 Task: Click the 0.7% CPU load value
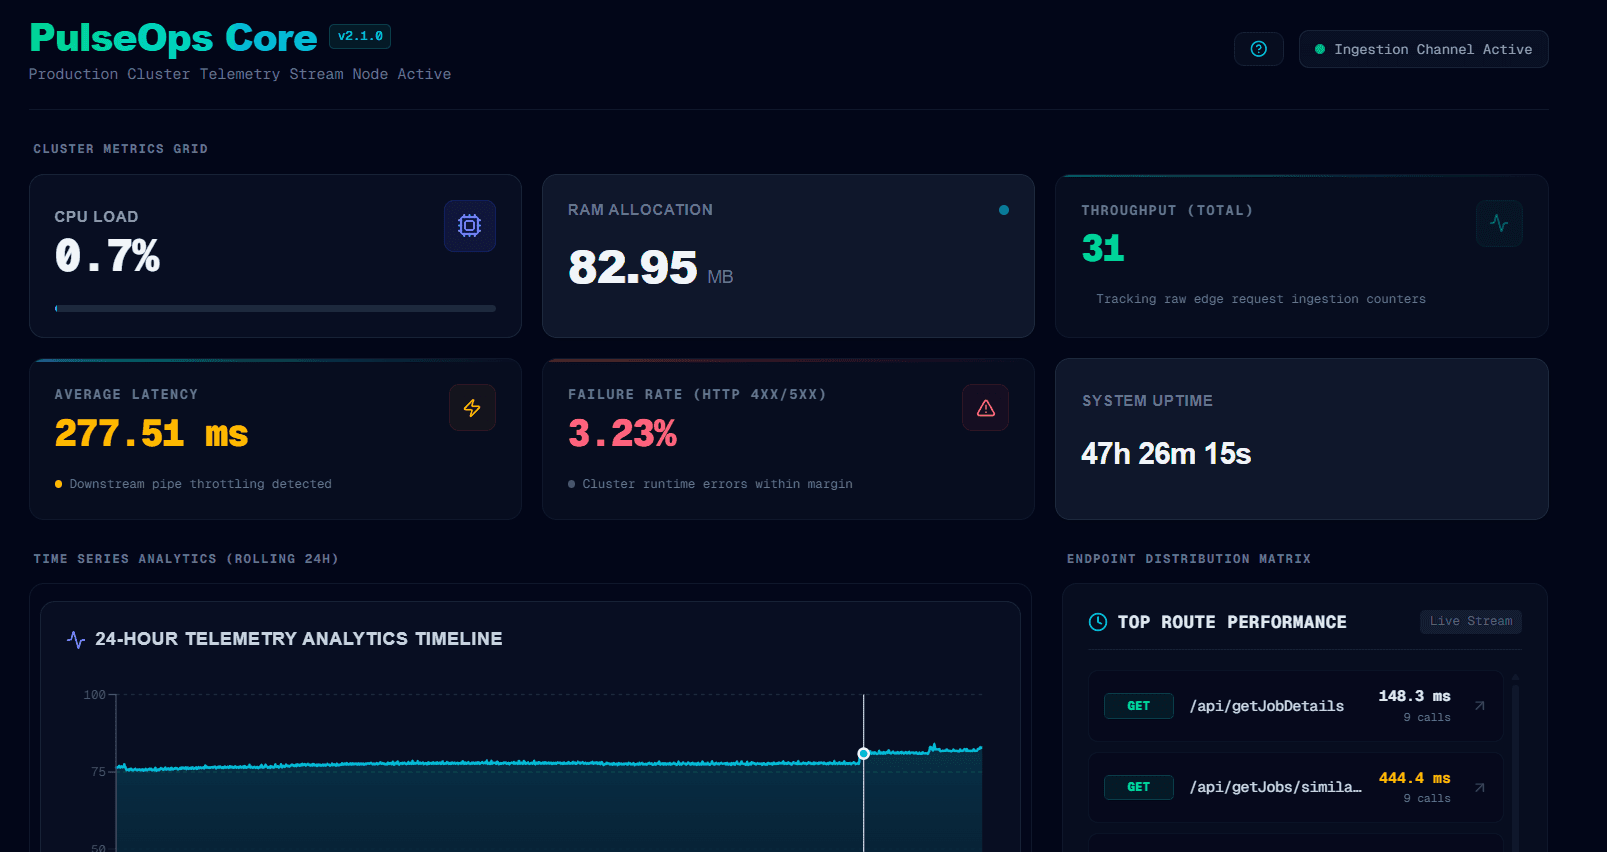(107, 256)
